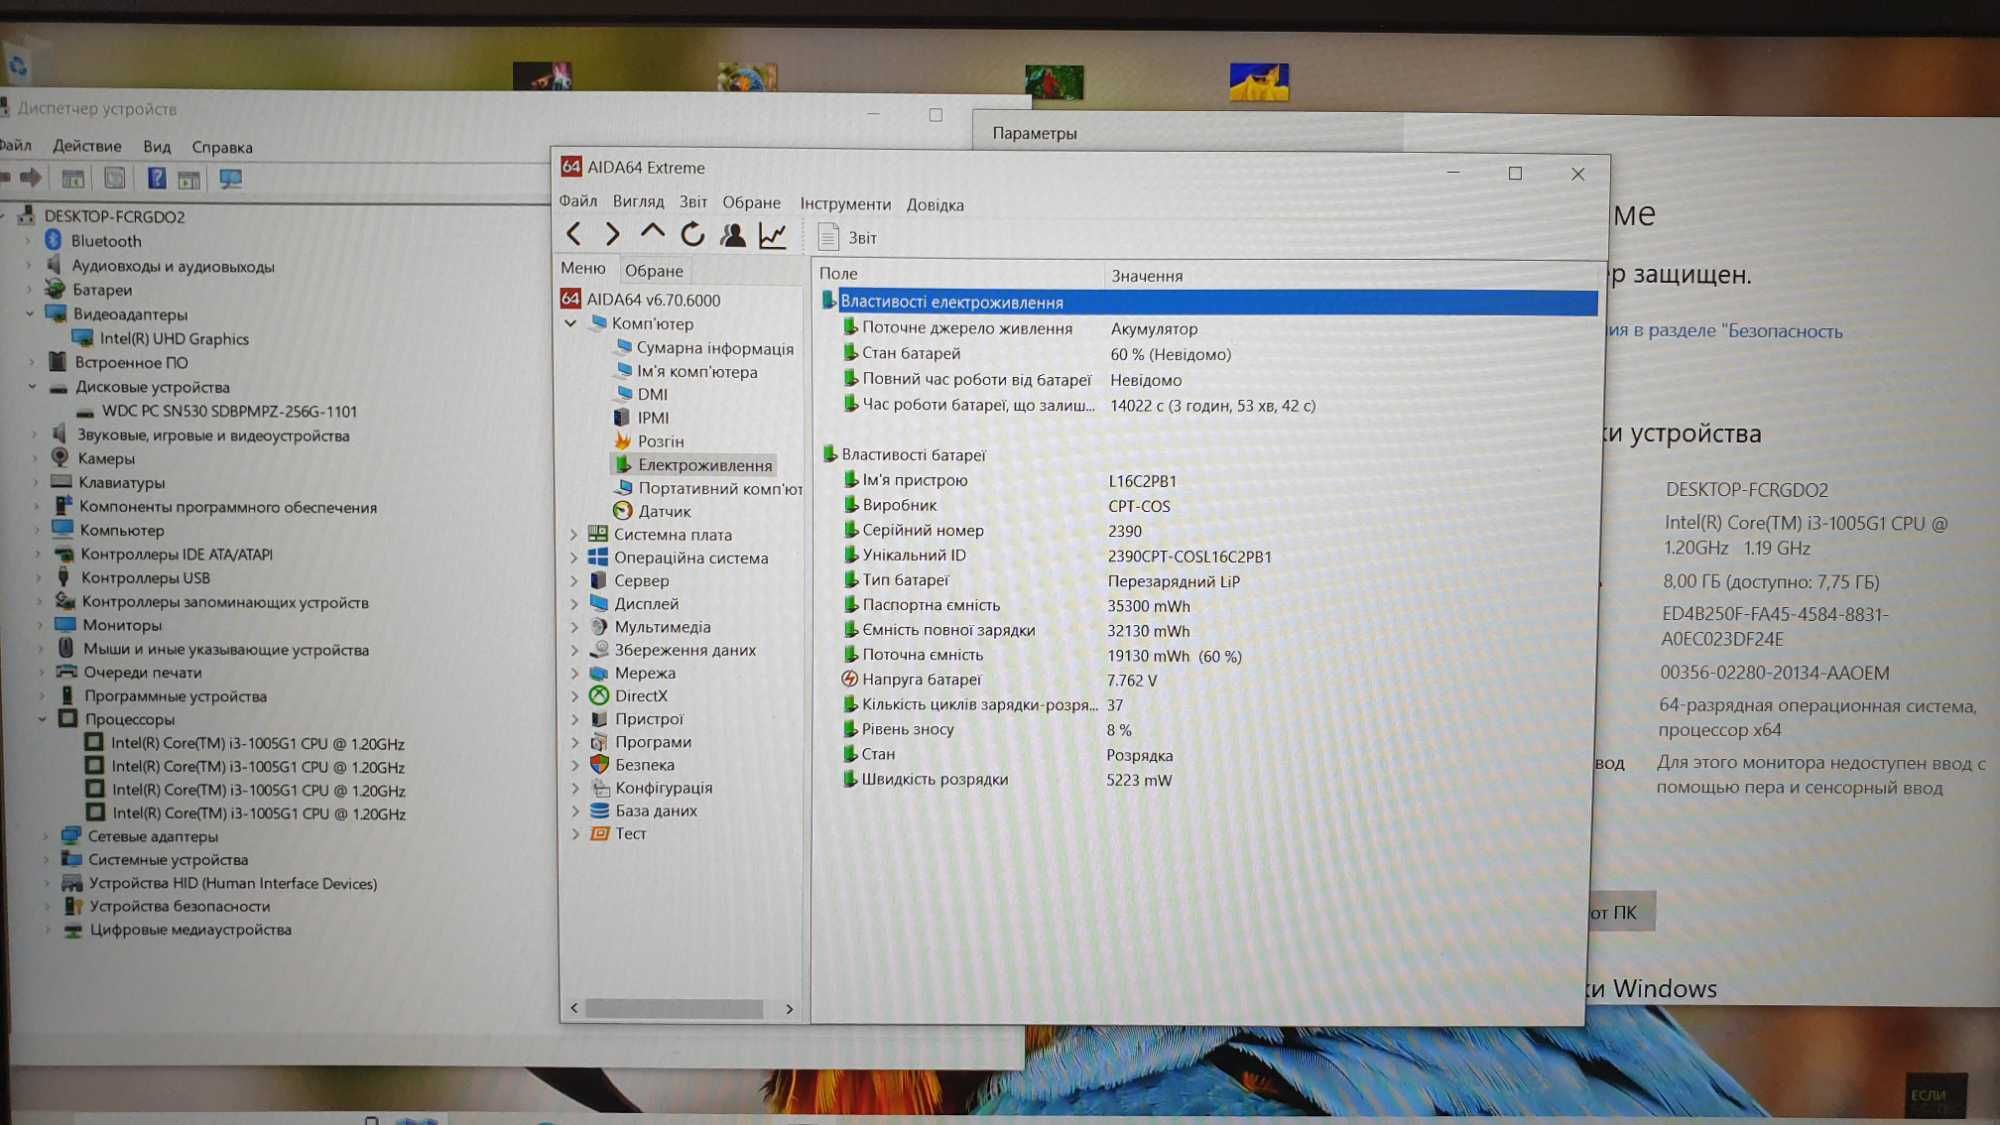Collapse the Комп'ютер tree node

click(570, 323)
